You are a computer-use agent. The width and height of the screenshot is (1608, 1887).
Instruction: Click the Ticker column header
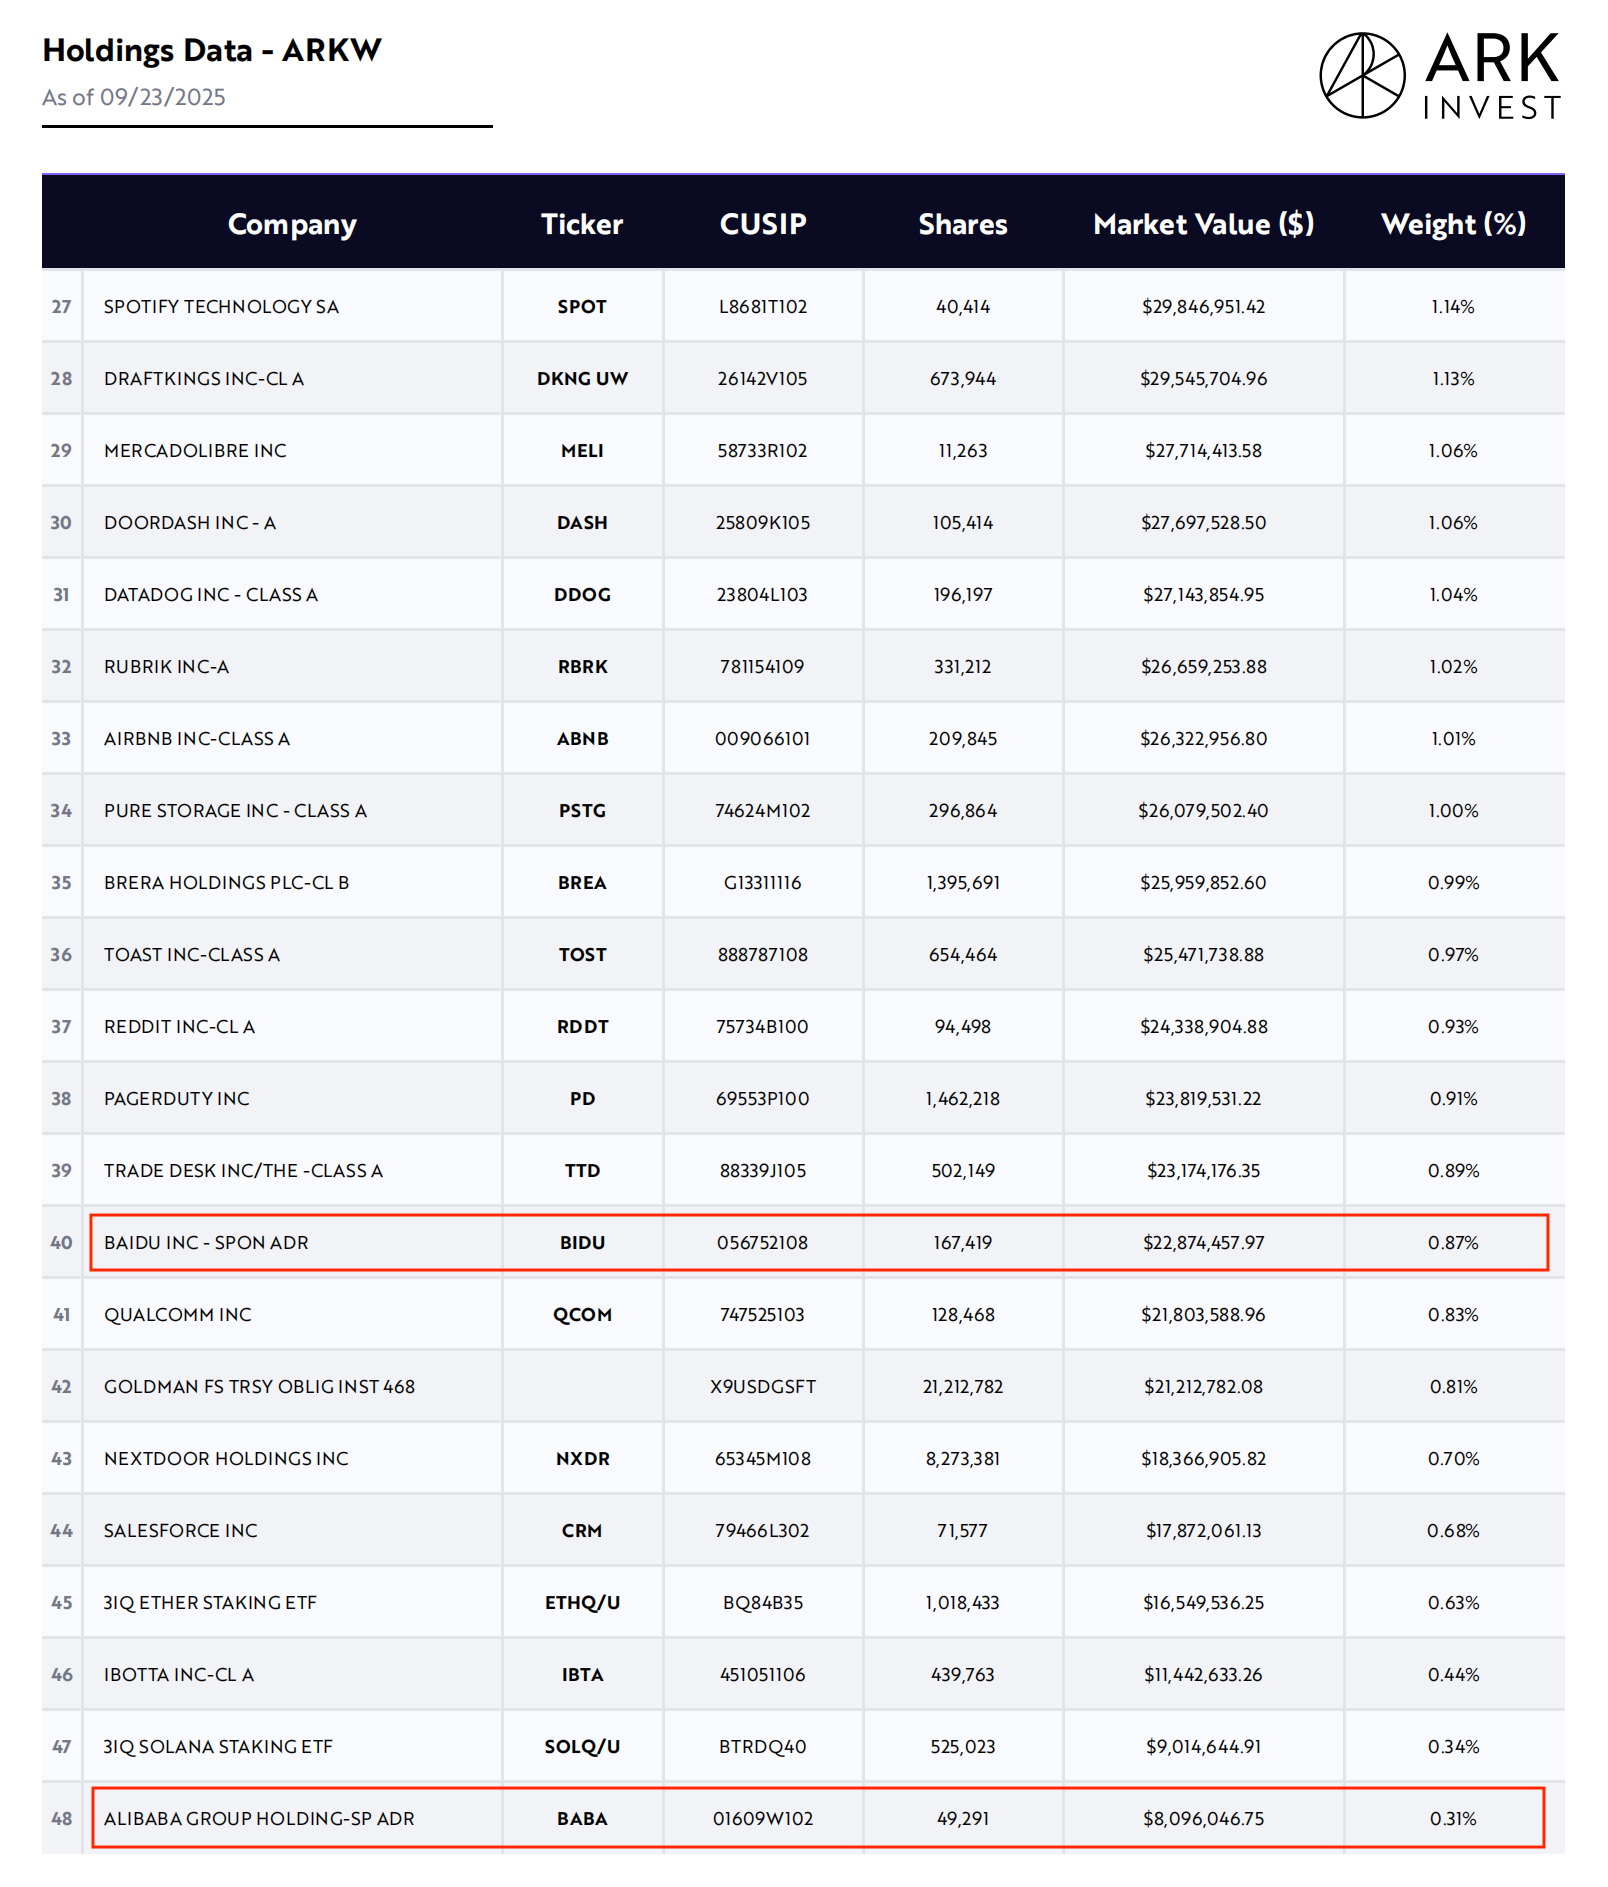582,224
